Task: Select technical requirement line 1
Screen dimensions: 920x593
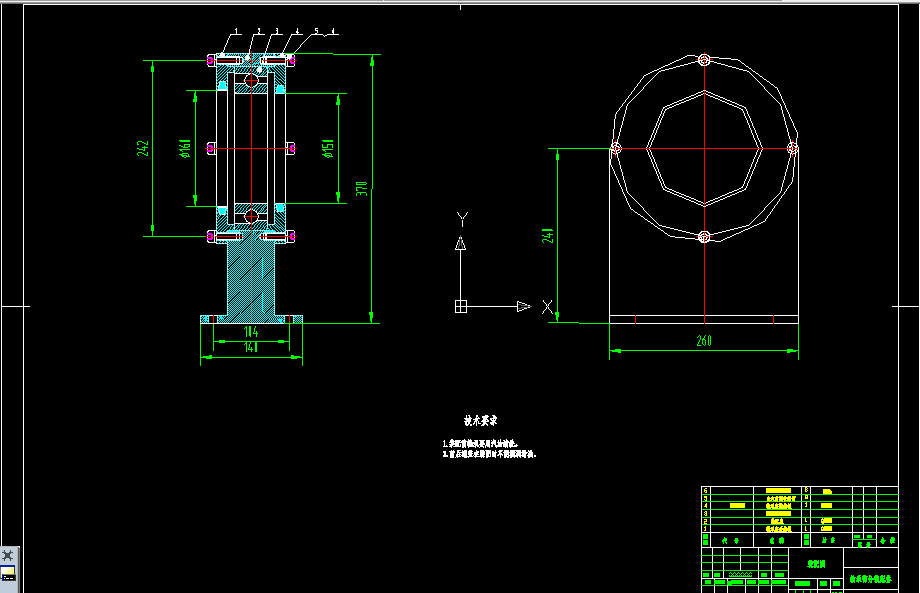Action: click(480, 444)
